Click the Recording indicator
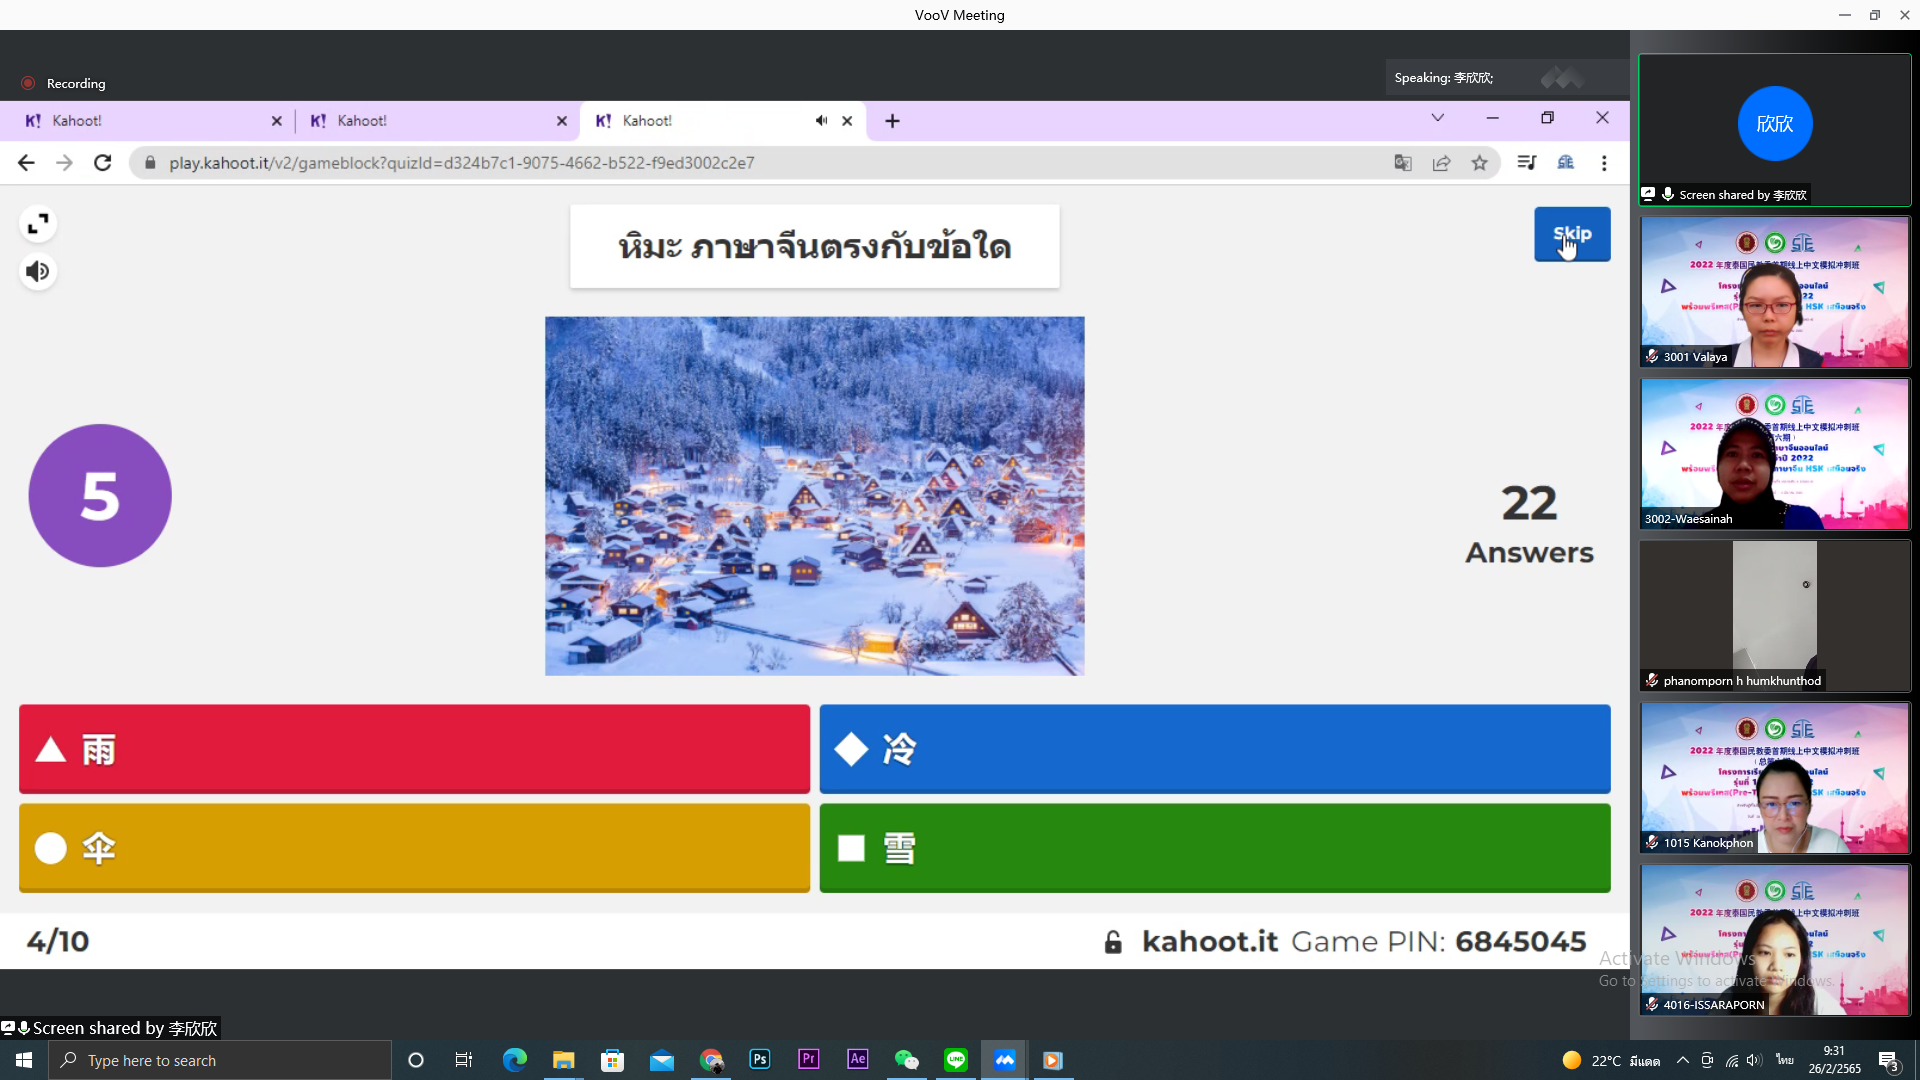The image size is (1920, 1080). [64, 83]
